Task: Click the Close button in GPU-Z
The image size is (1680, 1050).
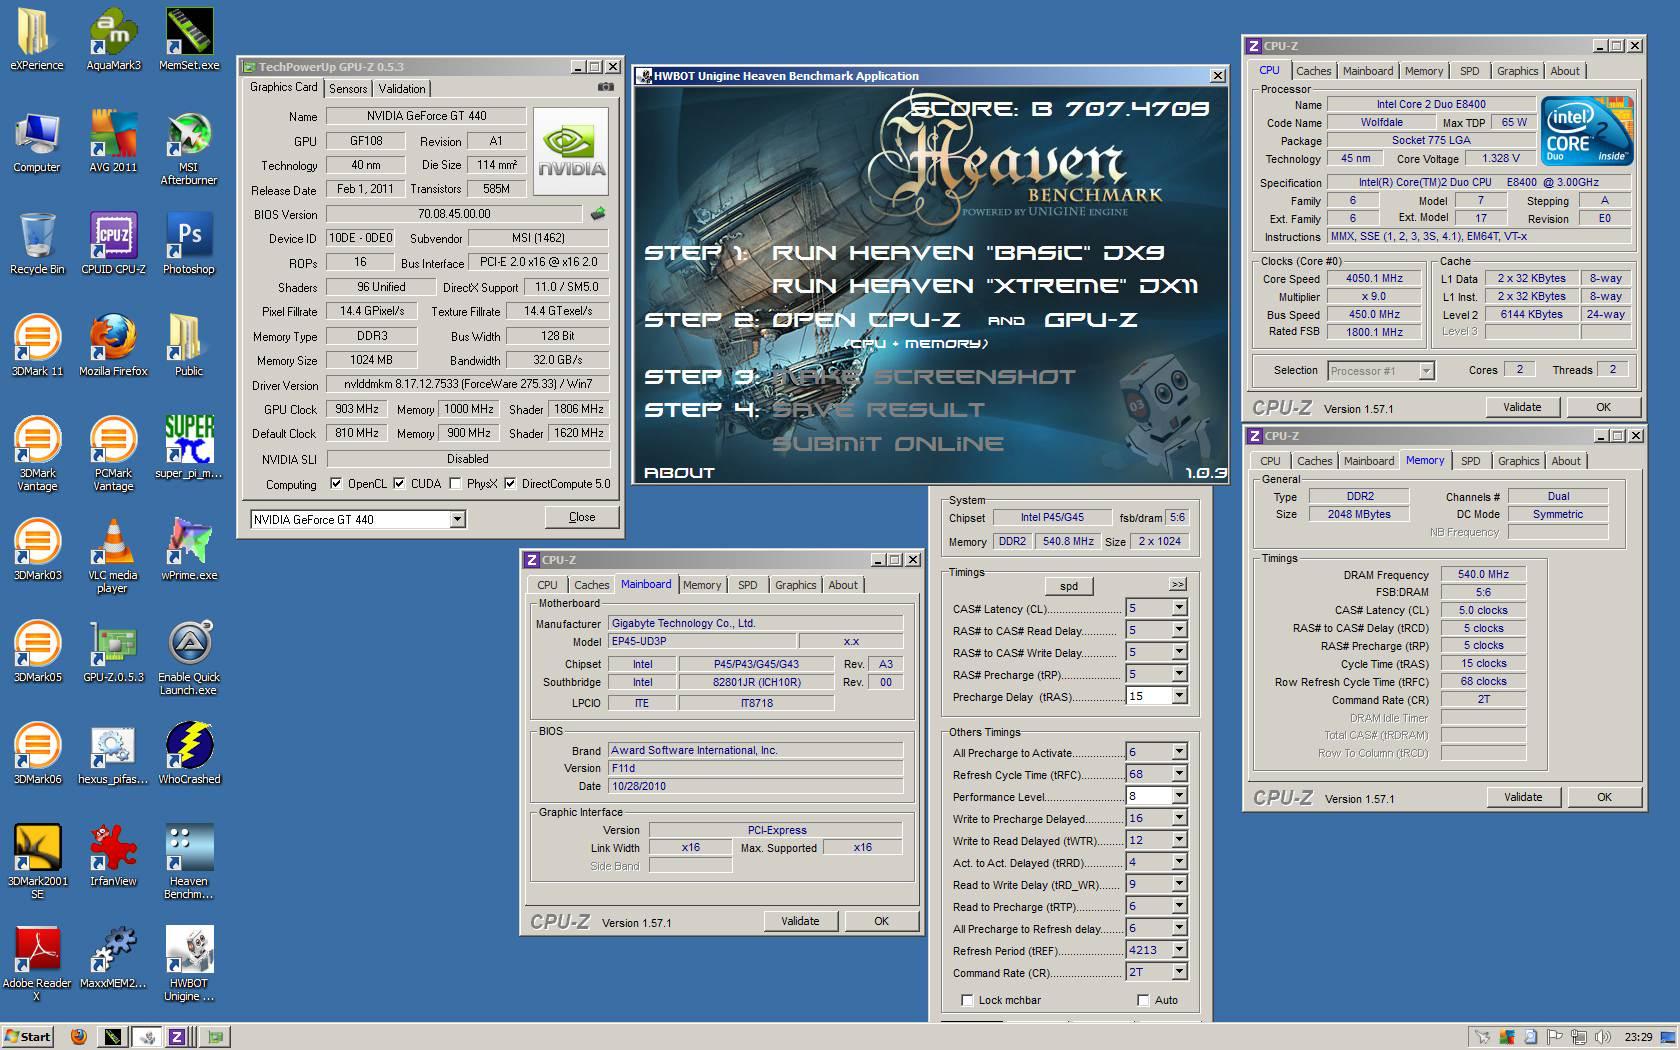Action: point(582,517)
